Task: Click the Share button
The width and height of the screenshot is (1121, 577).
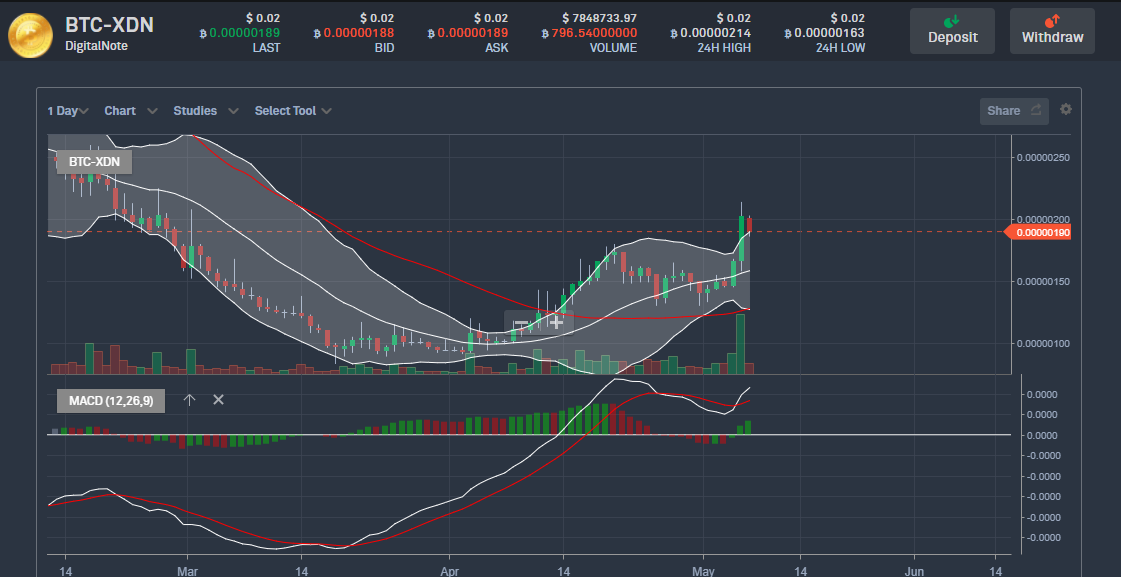Action: 1014,111
